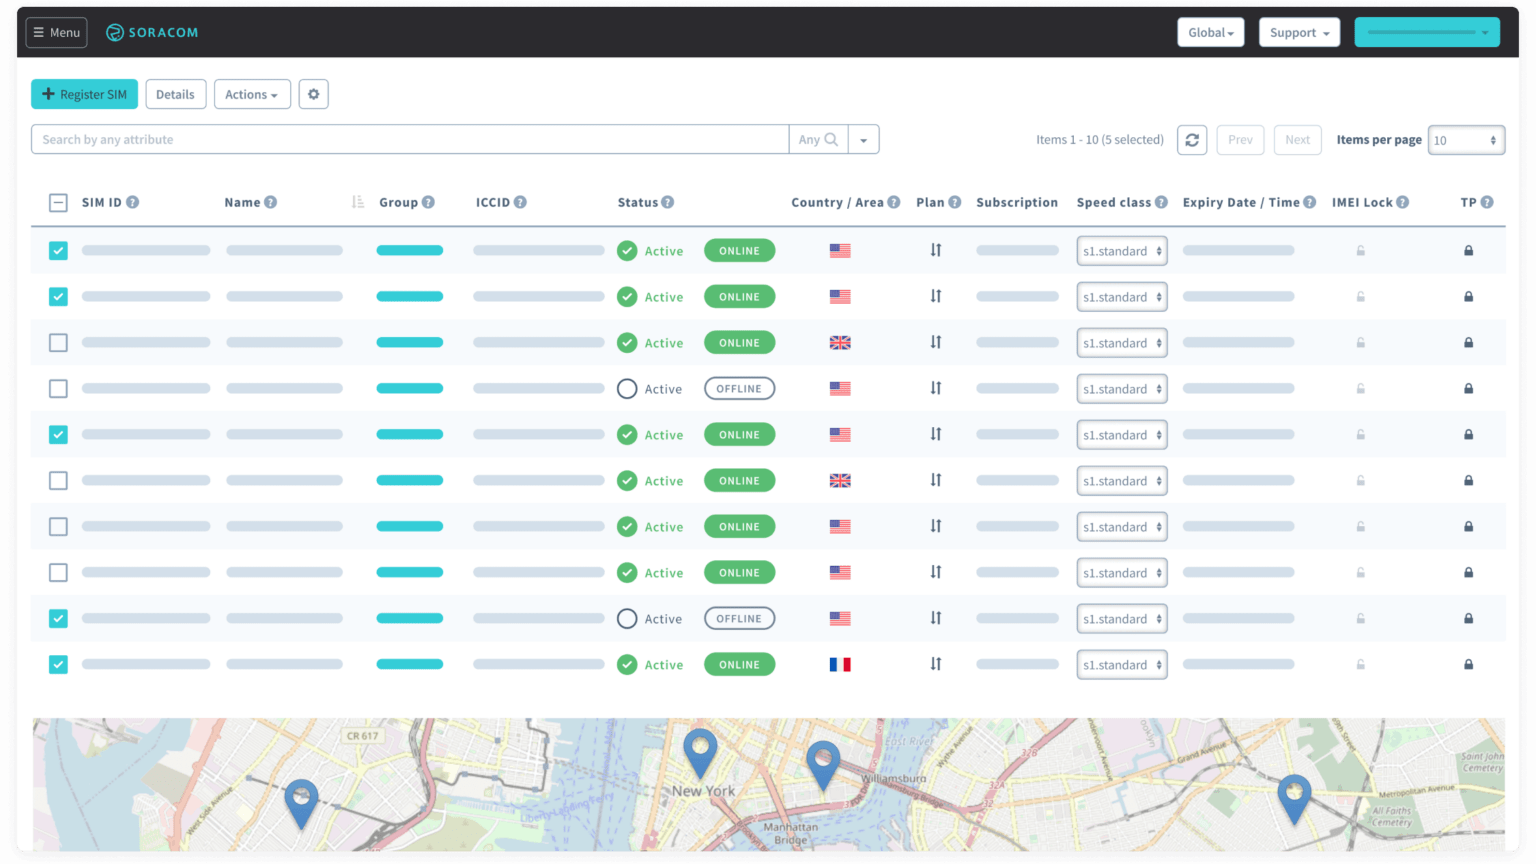Click Register SIM button
The width and height of the screenshot is (1536, 864).
click(x=84, y=94)
